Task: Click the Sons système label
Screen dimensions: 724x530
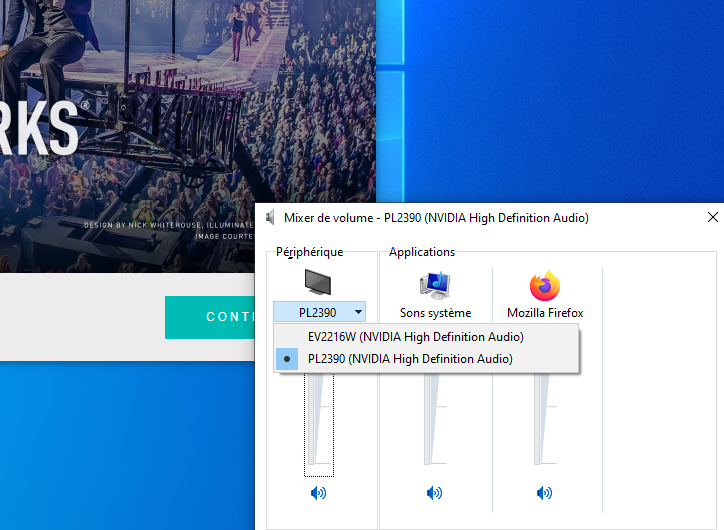Action: [x=435, y=313]
